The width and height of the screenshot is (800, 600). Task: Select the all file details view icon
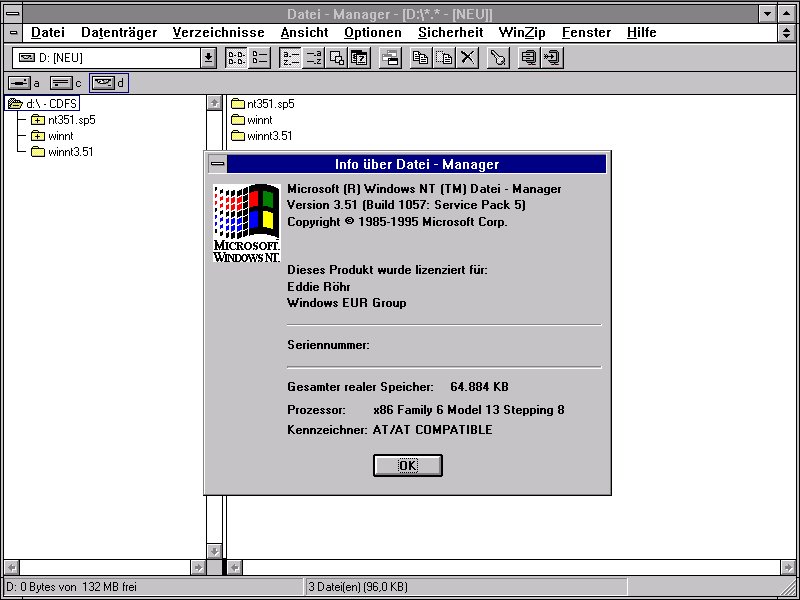259,58
